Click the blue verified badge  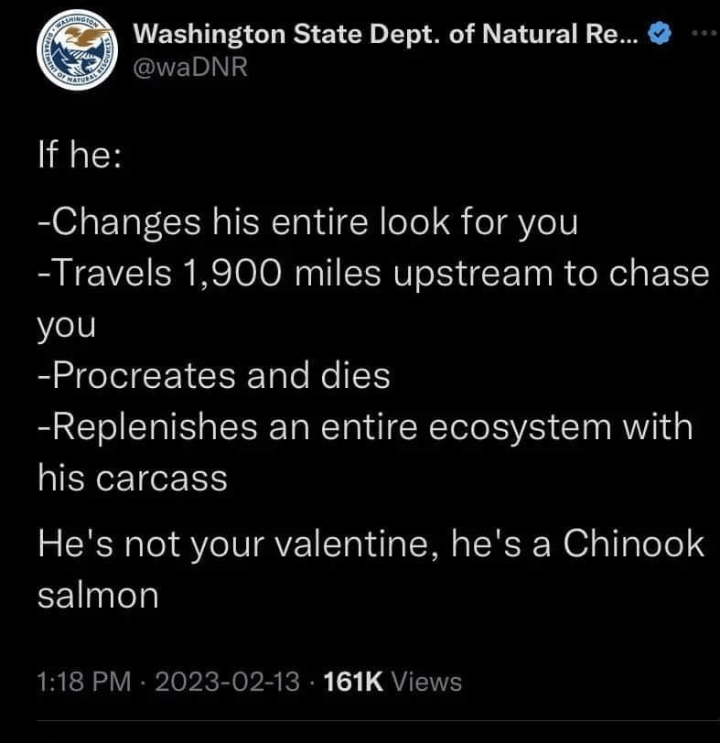[x=658, y=34]
